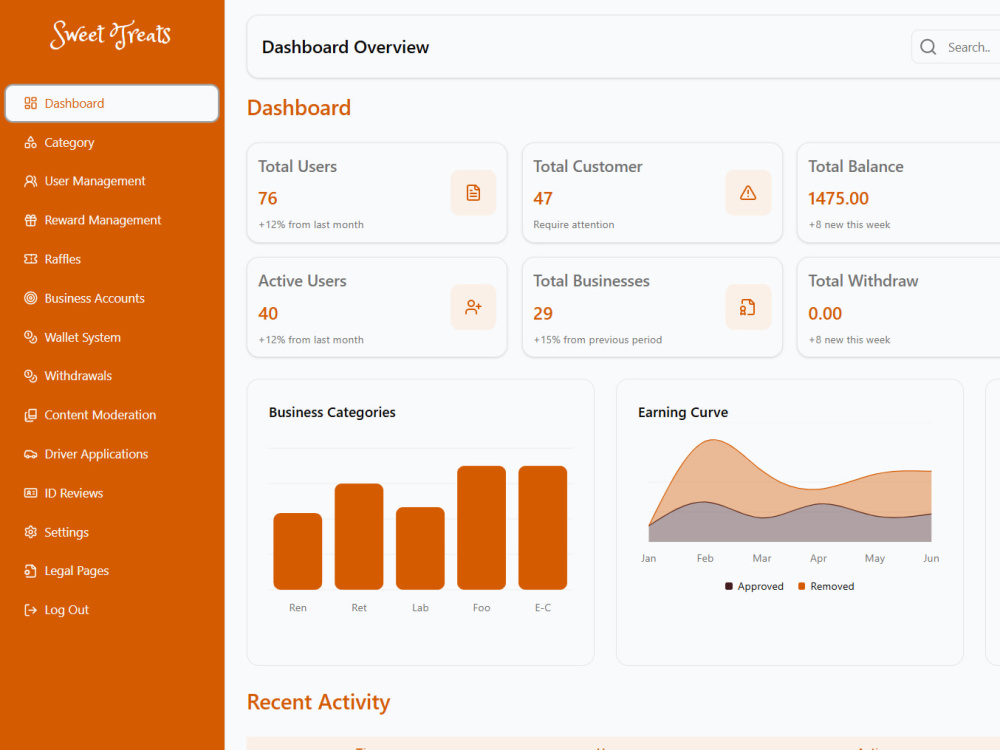This screenshot has width=1000, height=750.
Task: Click the Legal Pages document icon
Action: pyautogui.click(x=31, y=571)
